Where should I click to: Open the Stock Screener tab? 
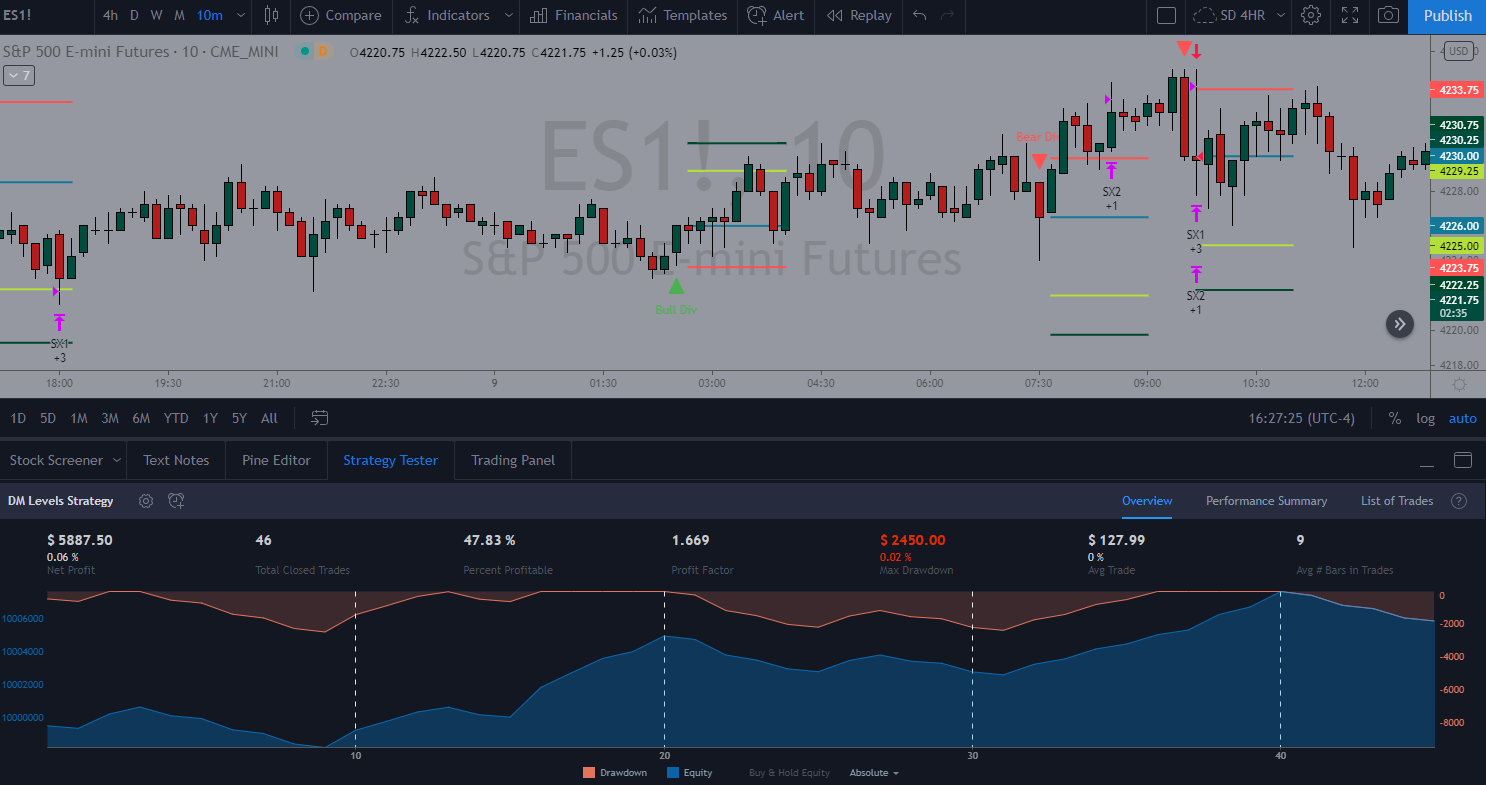(56, 460)
